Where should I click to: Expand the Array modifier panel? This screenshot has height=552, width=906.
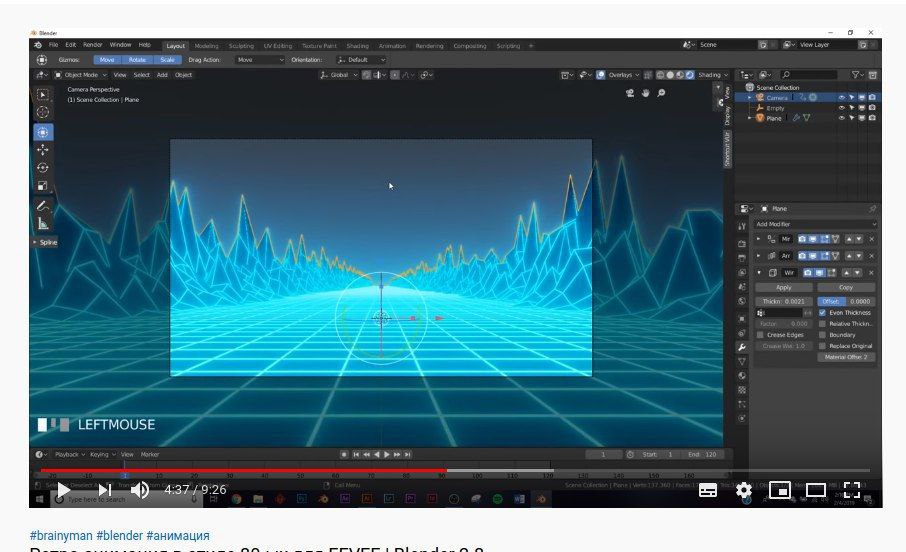tap(759, 255)
